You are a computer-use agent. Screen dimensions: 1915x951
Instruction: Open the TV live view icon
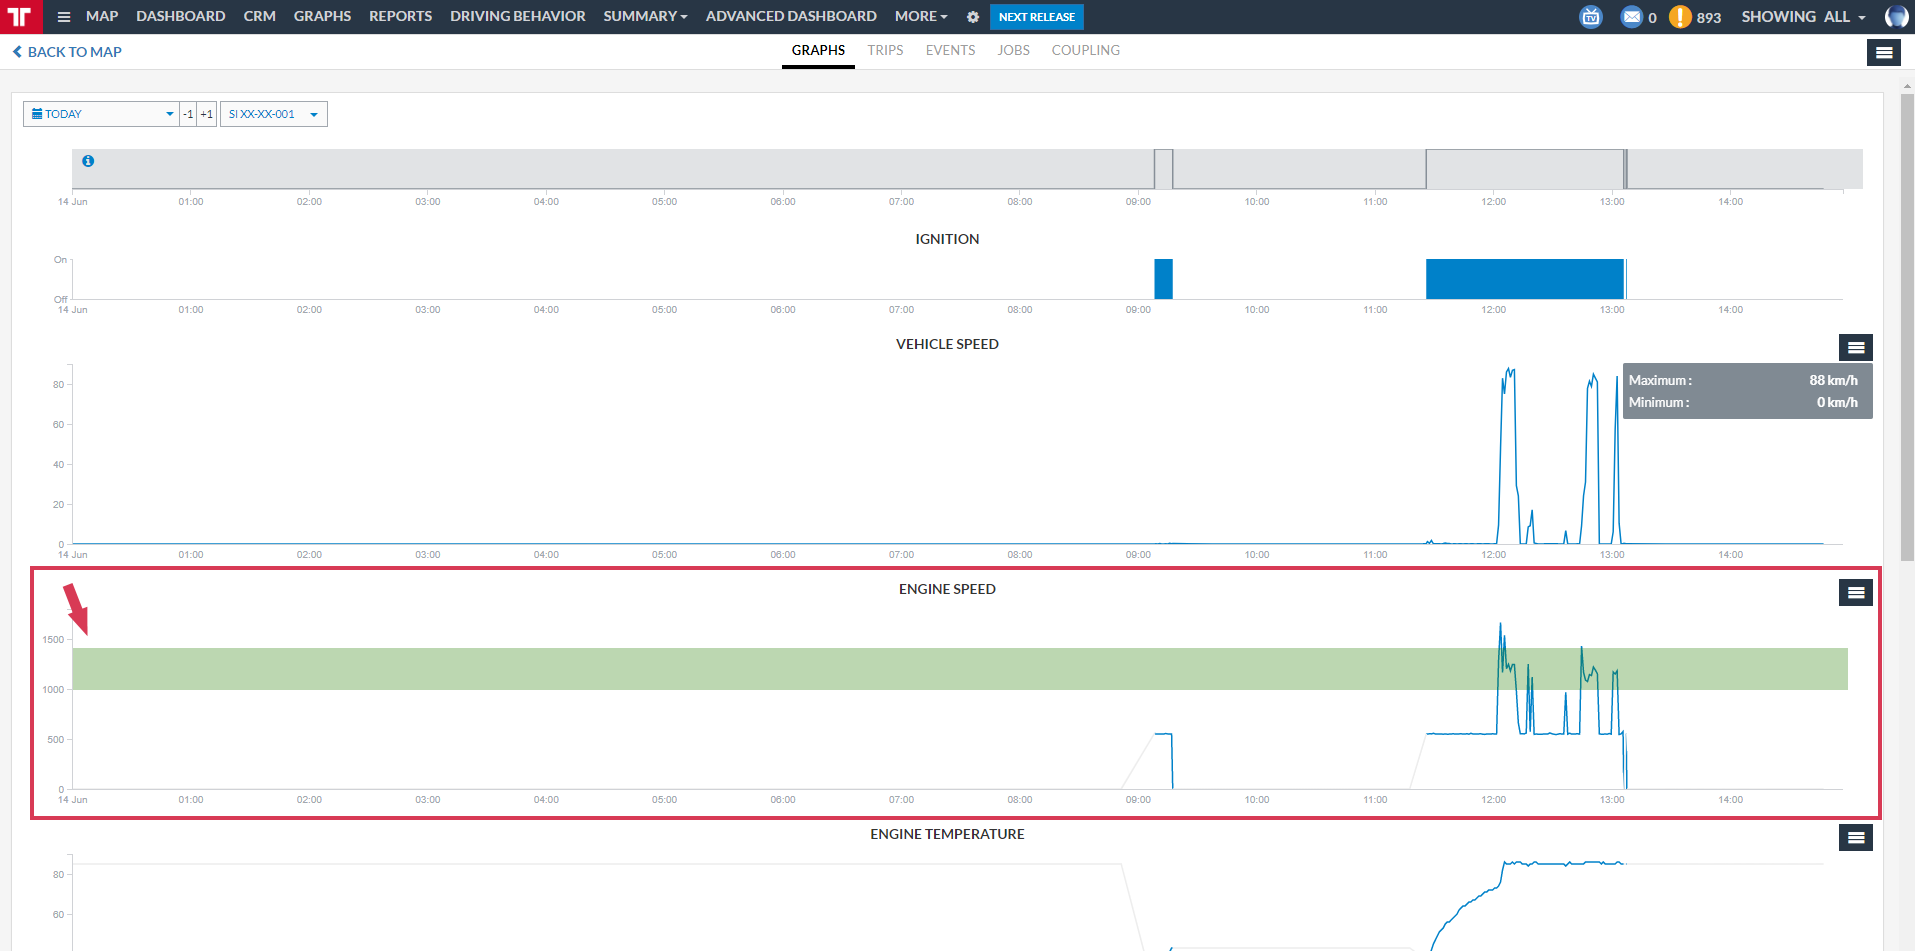pyautogui.click(x=1591, y=17)
